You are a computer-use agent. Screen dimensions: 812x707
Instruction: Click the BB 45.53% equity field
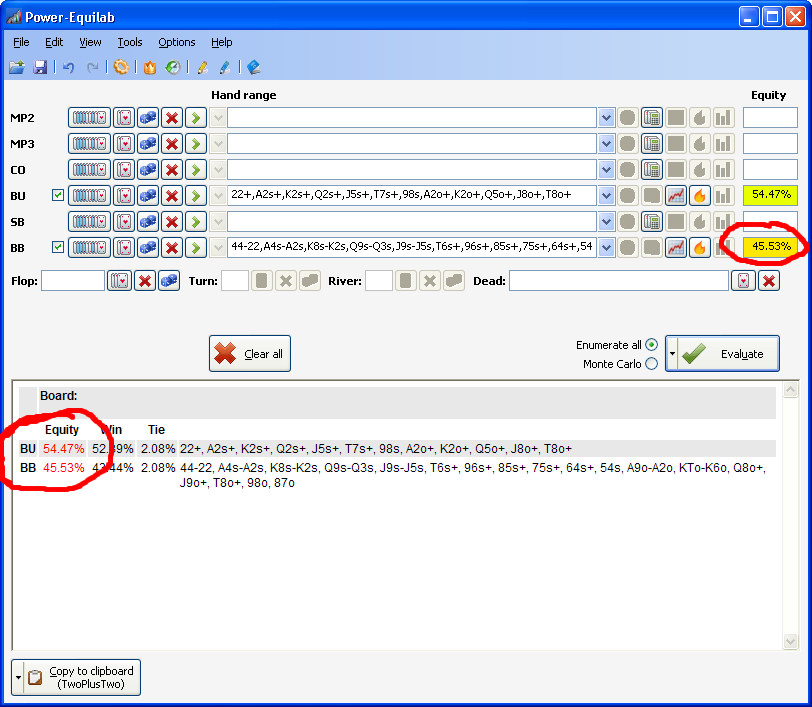point(771,247)
